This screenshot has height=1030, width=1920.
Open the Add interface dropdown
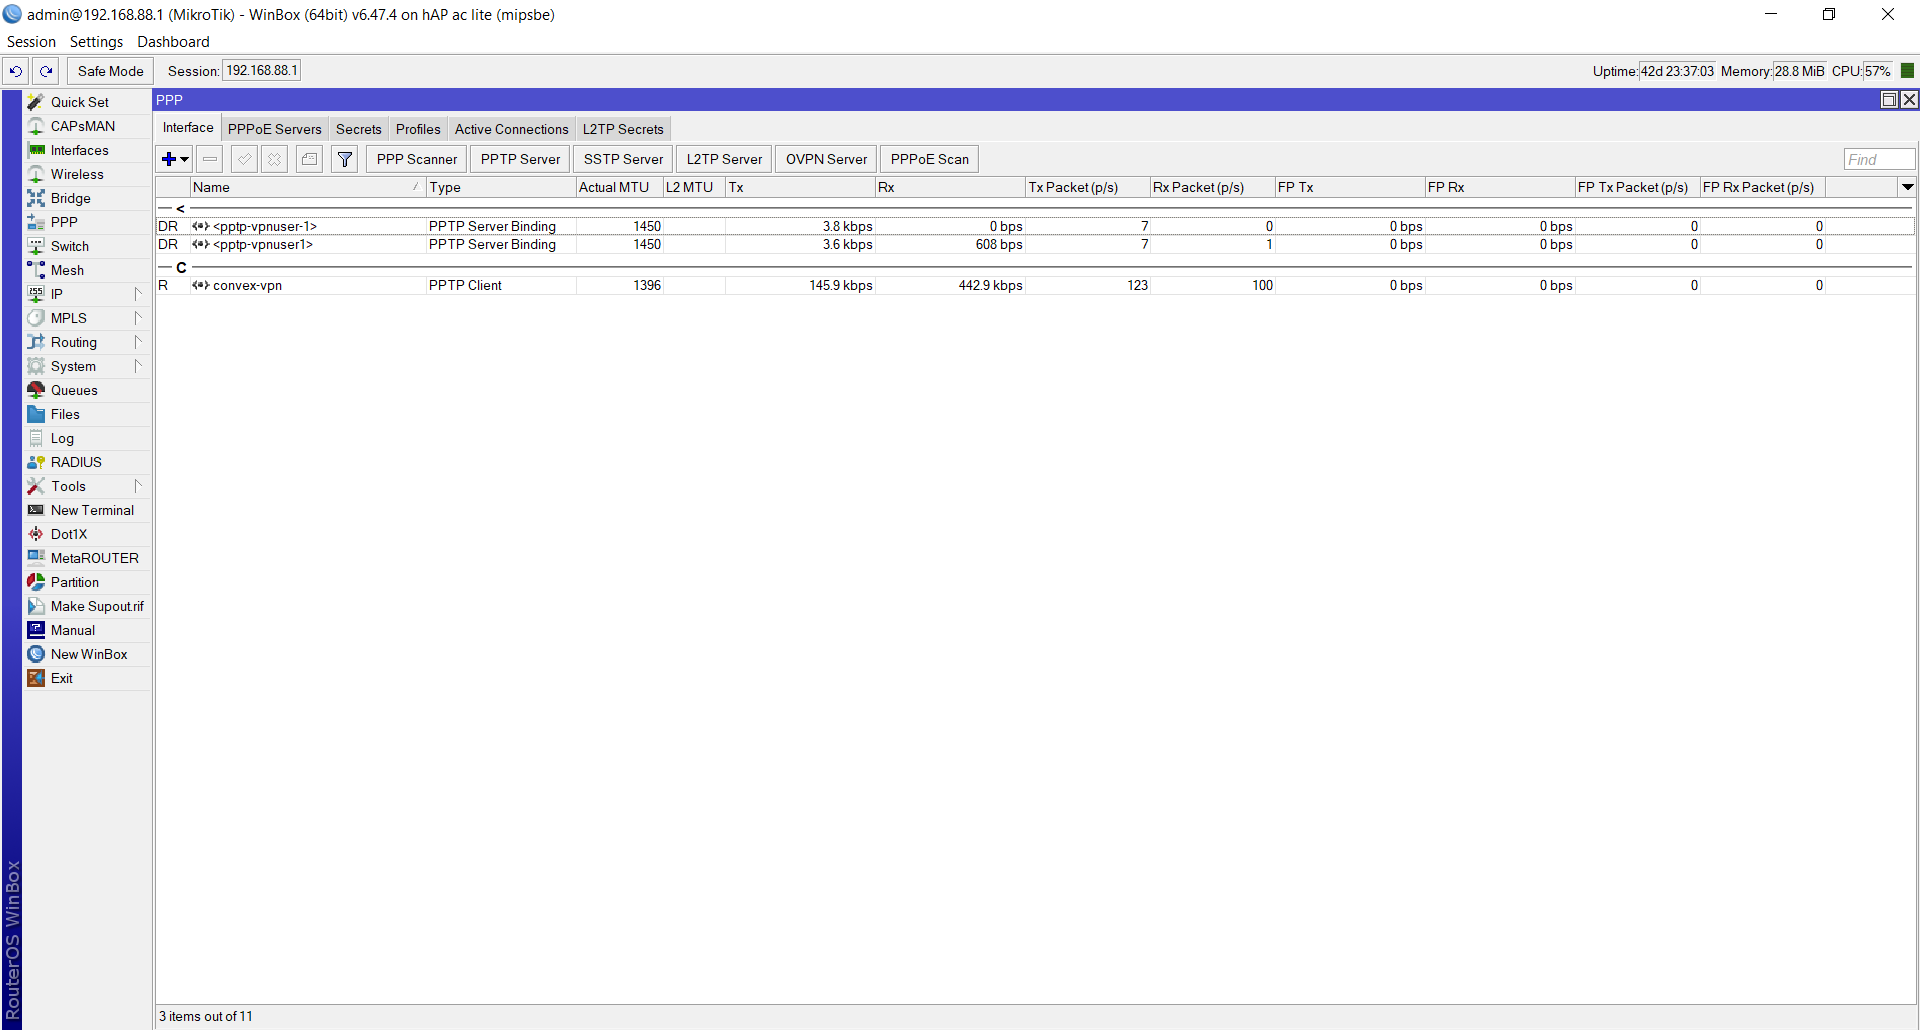coord(175,159)
